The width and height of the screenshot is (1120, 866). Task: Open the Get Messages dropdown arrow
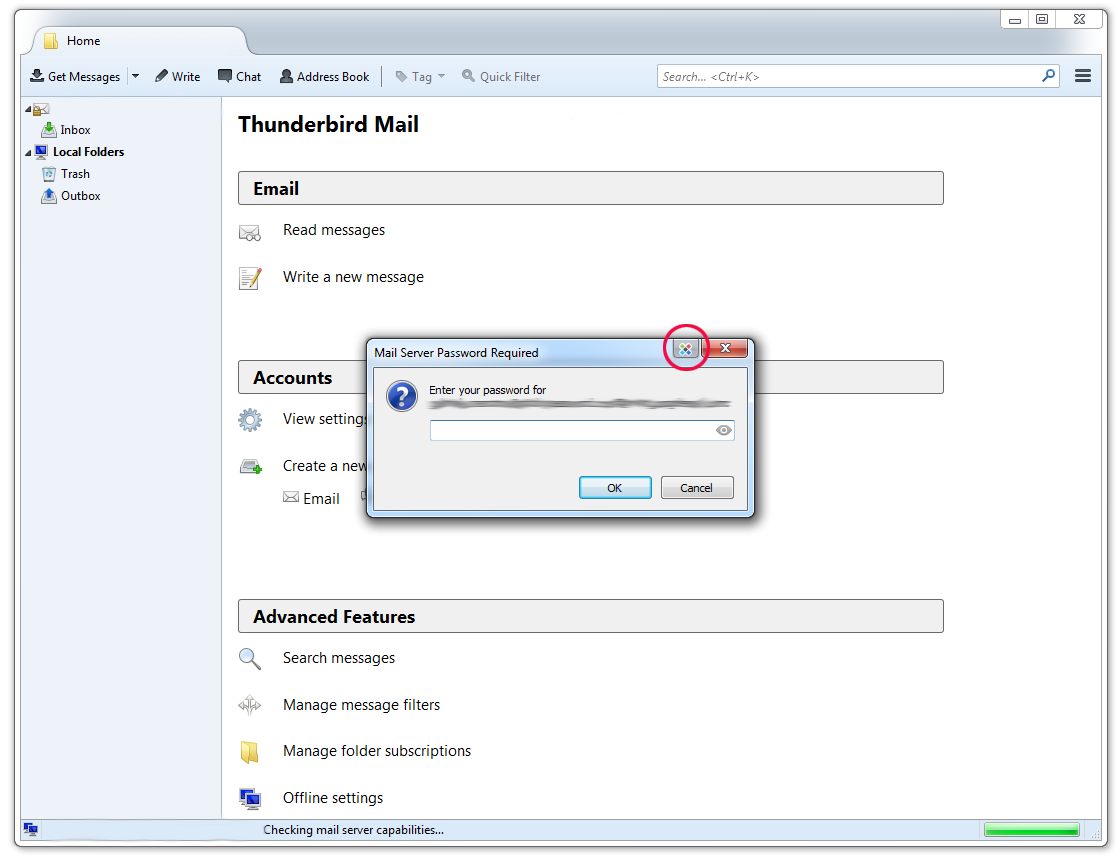tap(135, 76)
